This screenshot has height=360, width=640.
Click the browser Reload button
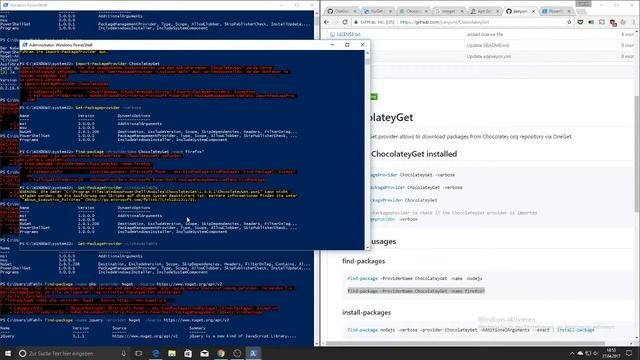point(345,22)
